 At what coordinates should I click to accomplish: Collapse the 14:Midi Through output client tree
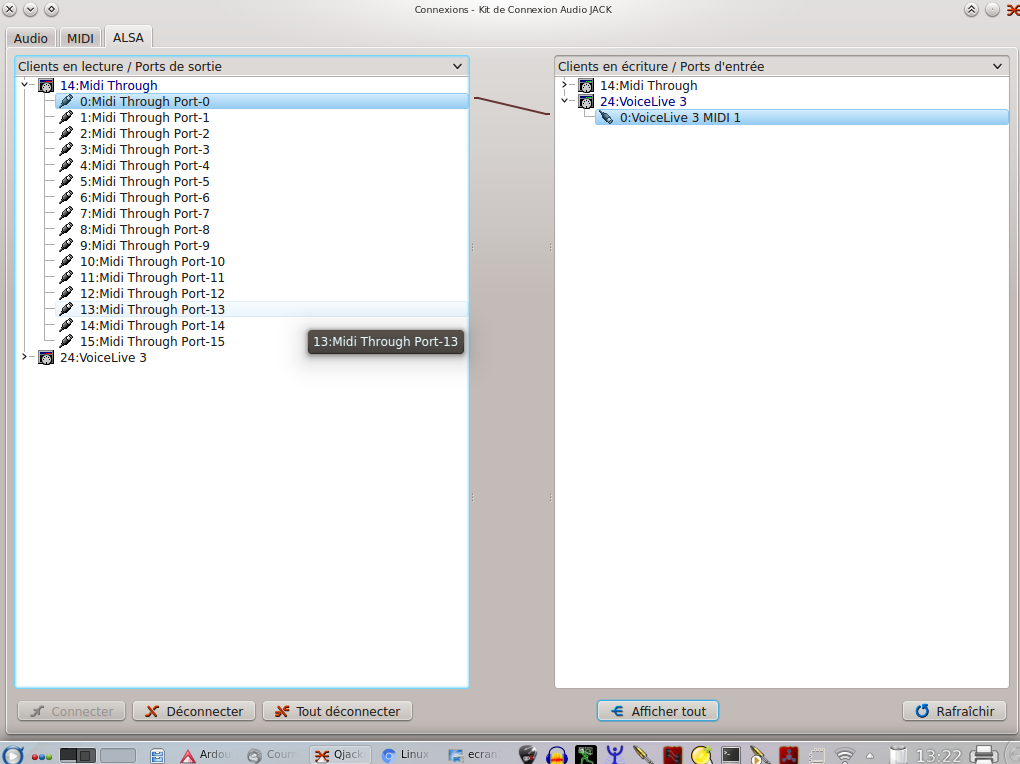point(24,85)
